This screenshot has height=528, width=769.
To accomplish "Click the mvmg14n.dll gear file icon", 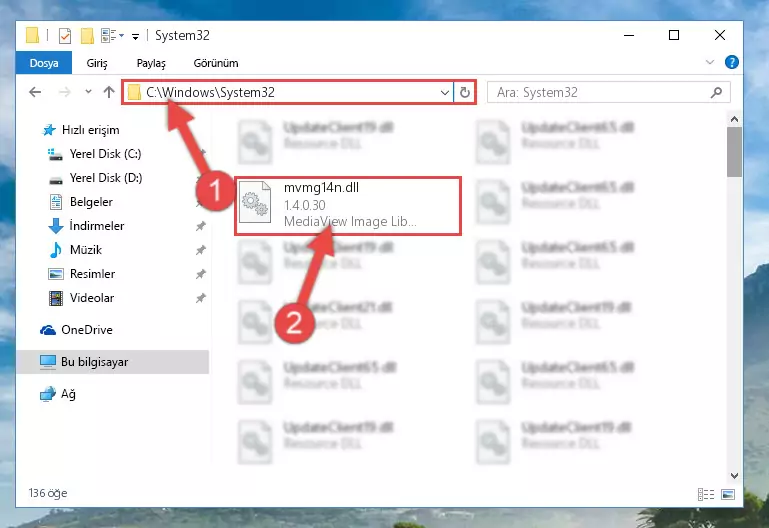I will pos(255,202).
